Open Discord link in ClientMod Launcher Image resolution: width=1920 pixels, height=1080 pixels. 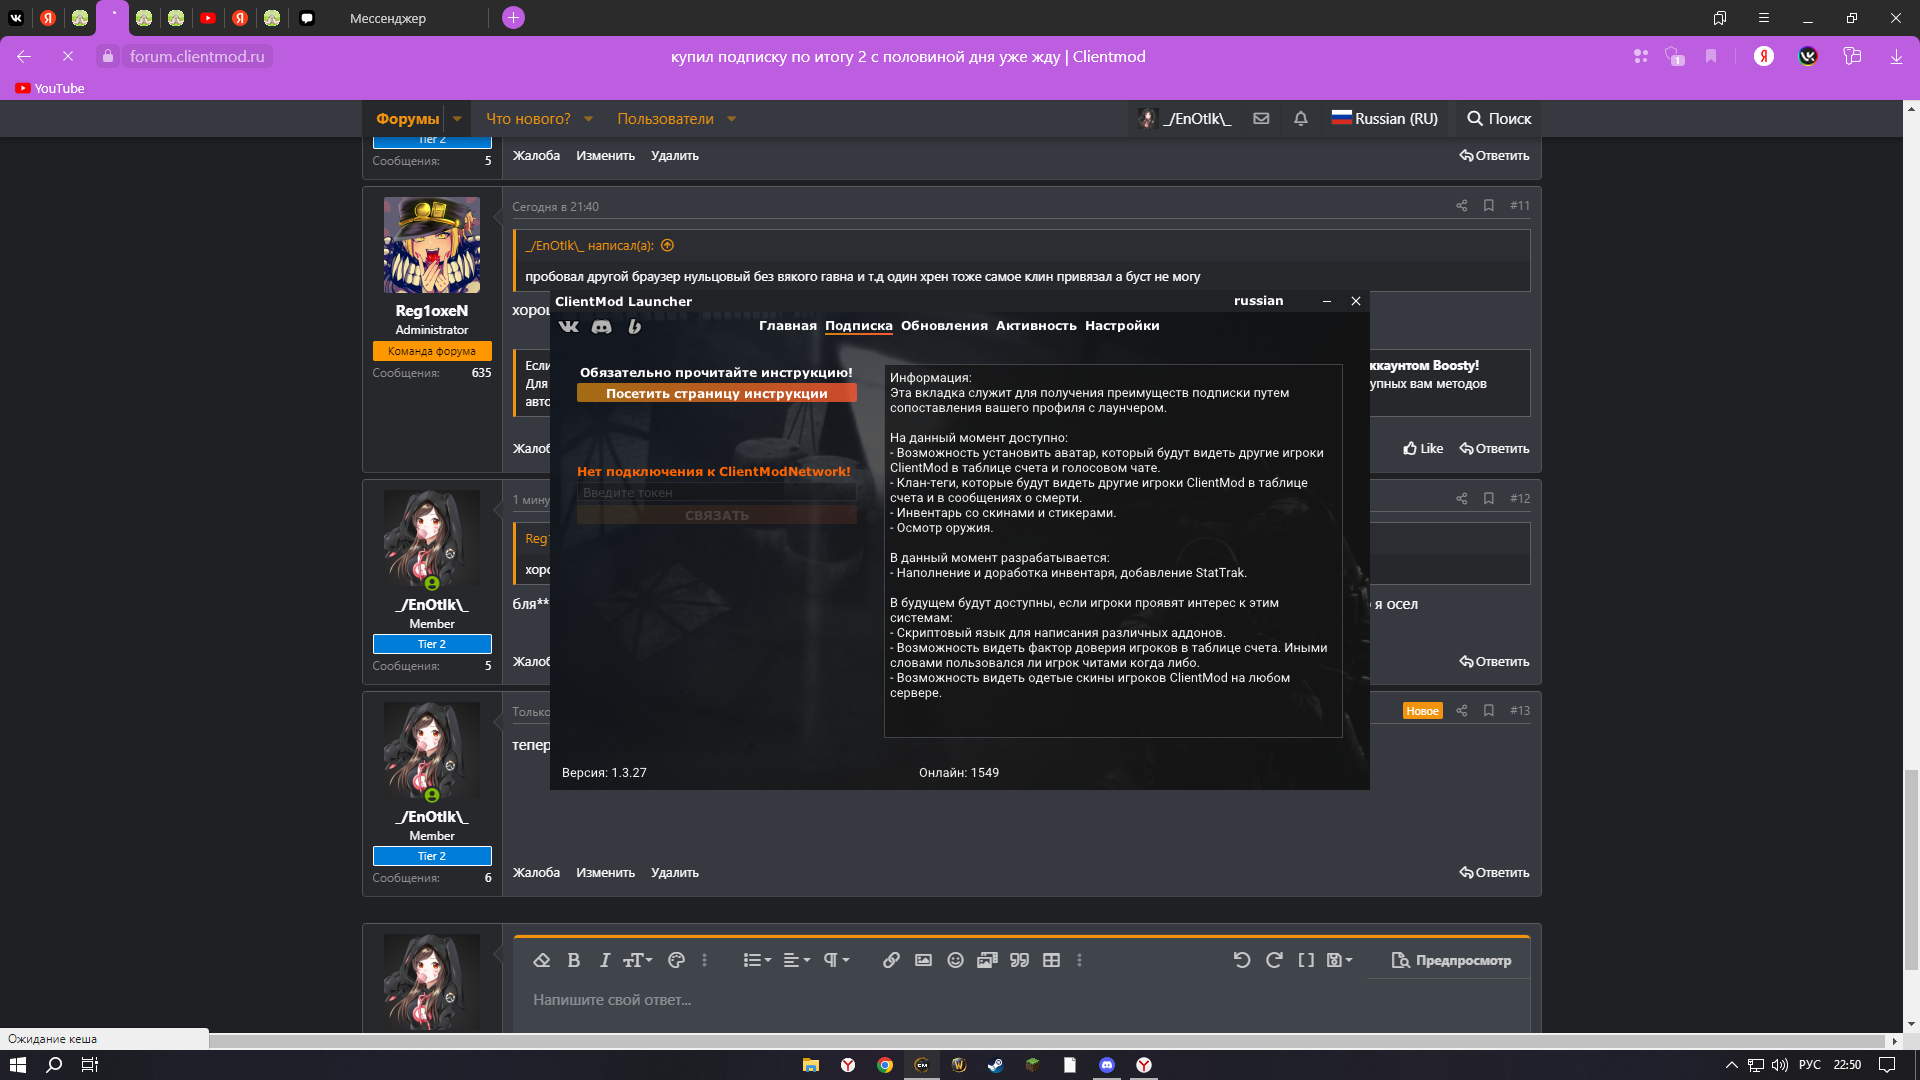tap(601, 327)
